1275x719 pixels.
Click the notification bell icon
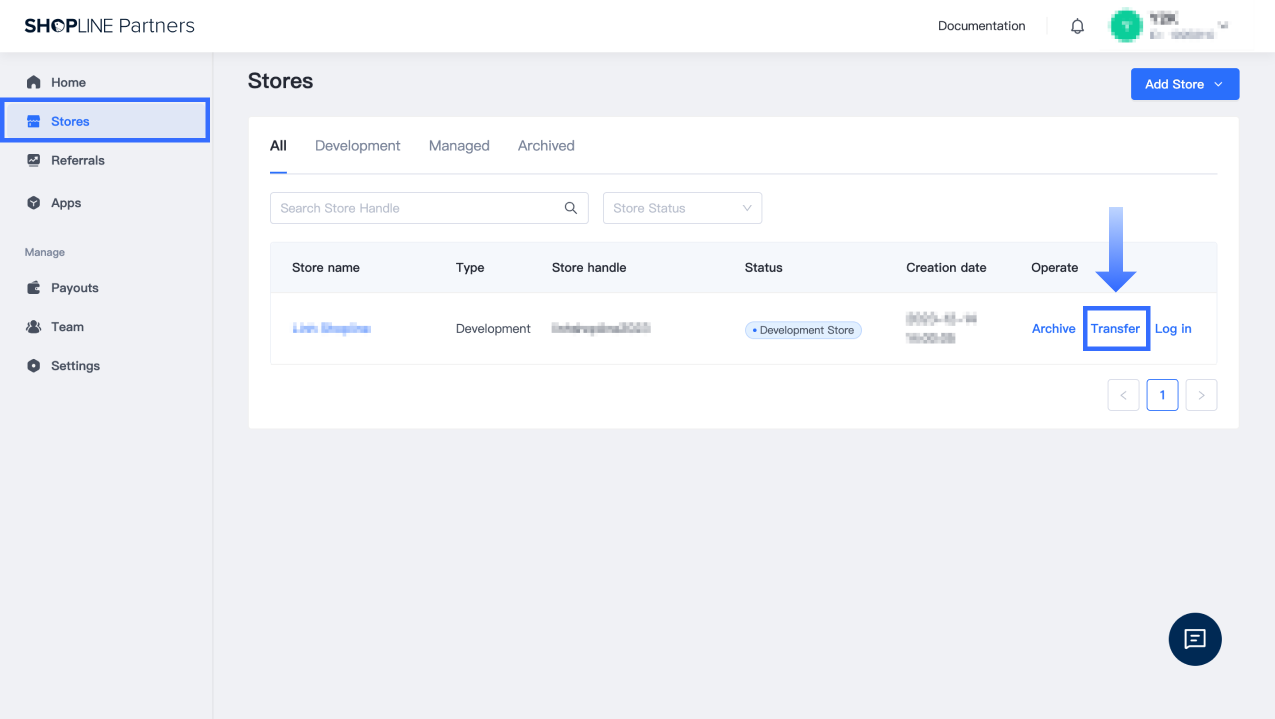coord(1077,27)
